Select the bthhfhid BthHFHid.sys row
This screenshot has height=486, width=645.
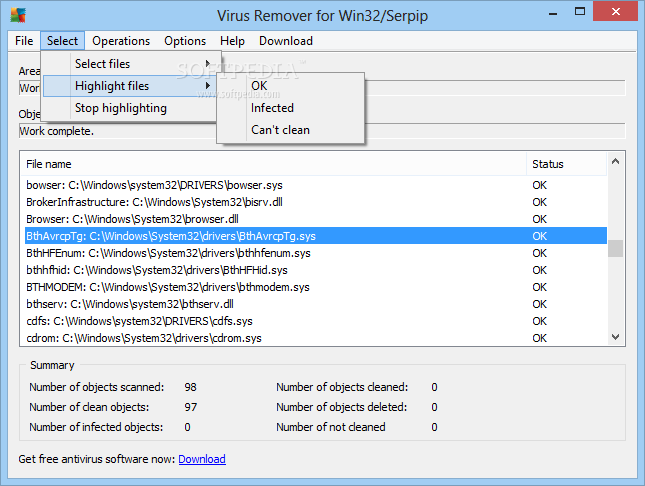click(316, 270)
